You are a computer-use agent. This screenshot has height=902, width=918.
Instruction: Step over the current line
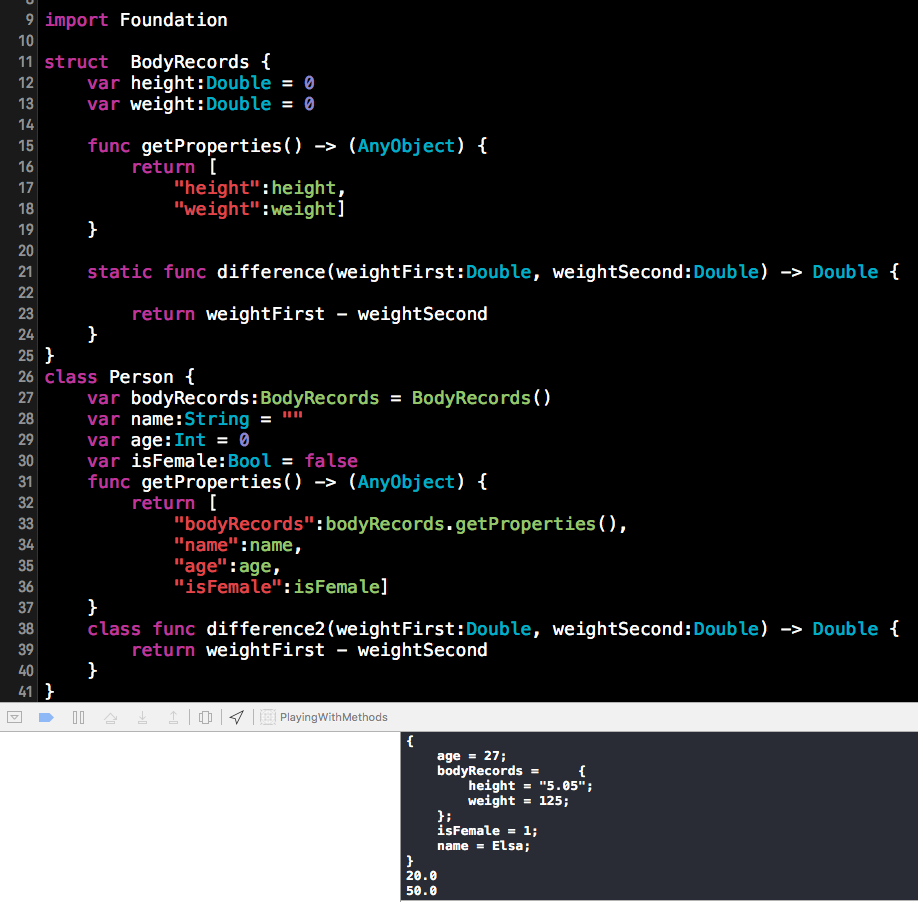pyautogui.click(x=110, y=717)
